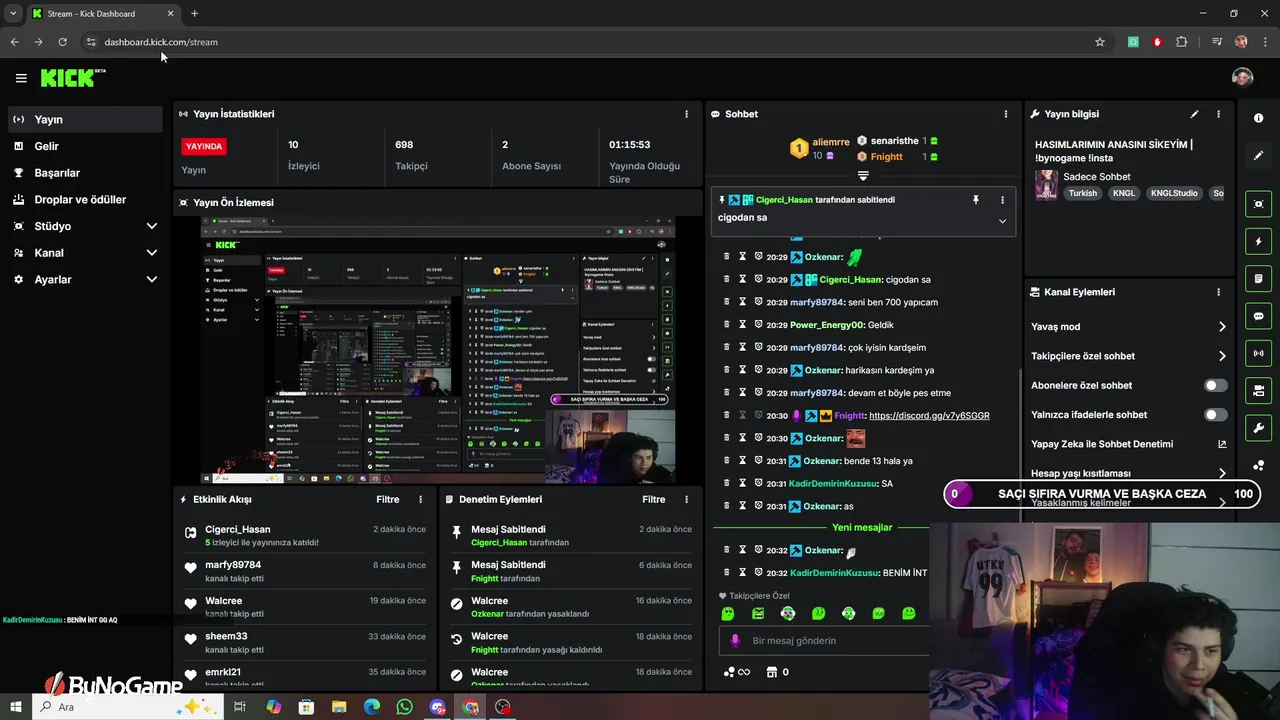Toggle the moderation panel icon in right rail
The height and width of the screenshot is (720, 1280).
tap(1259, 390)
